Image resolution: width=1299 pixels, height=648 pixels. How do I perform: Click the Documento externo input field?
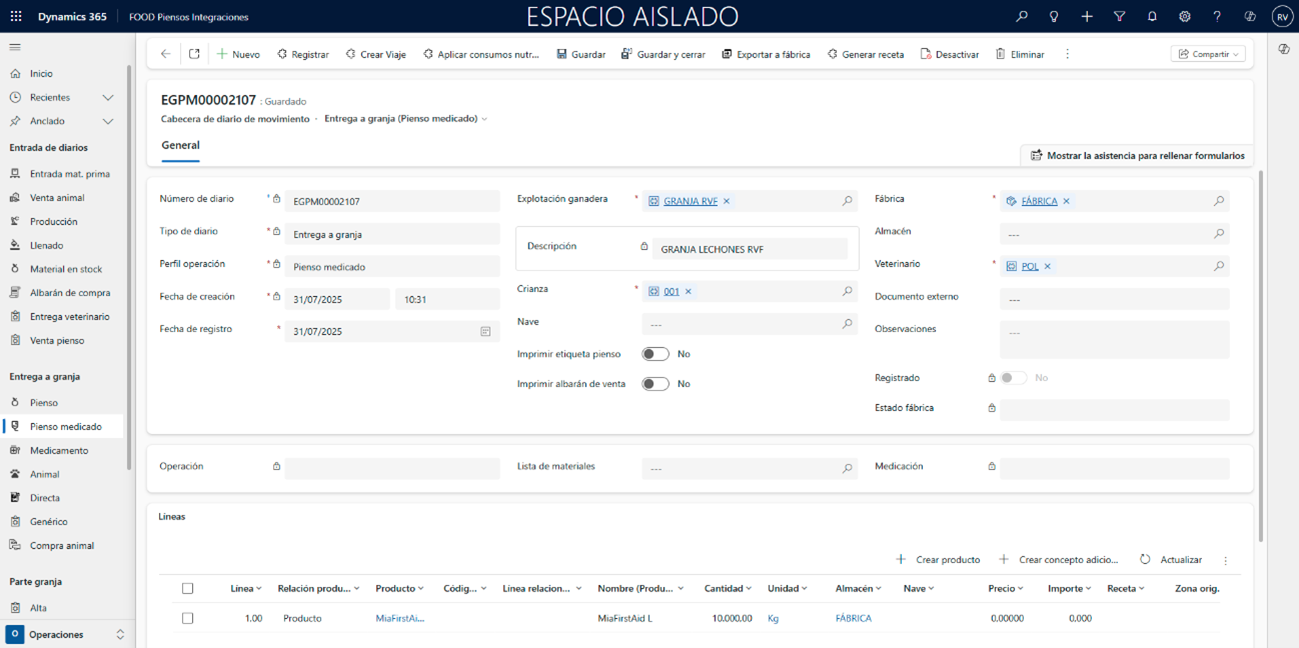coord(1114,299)
